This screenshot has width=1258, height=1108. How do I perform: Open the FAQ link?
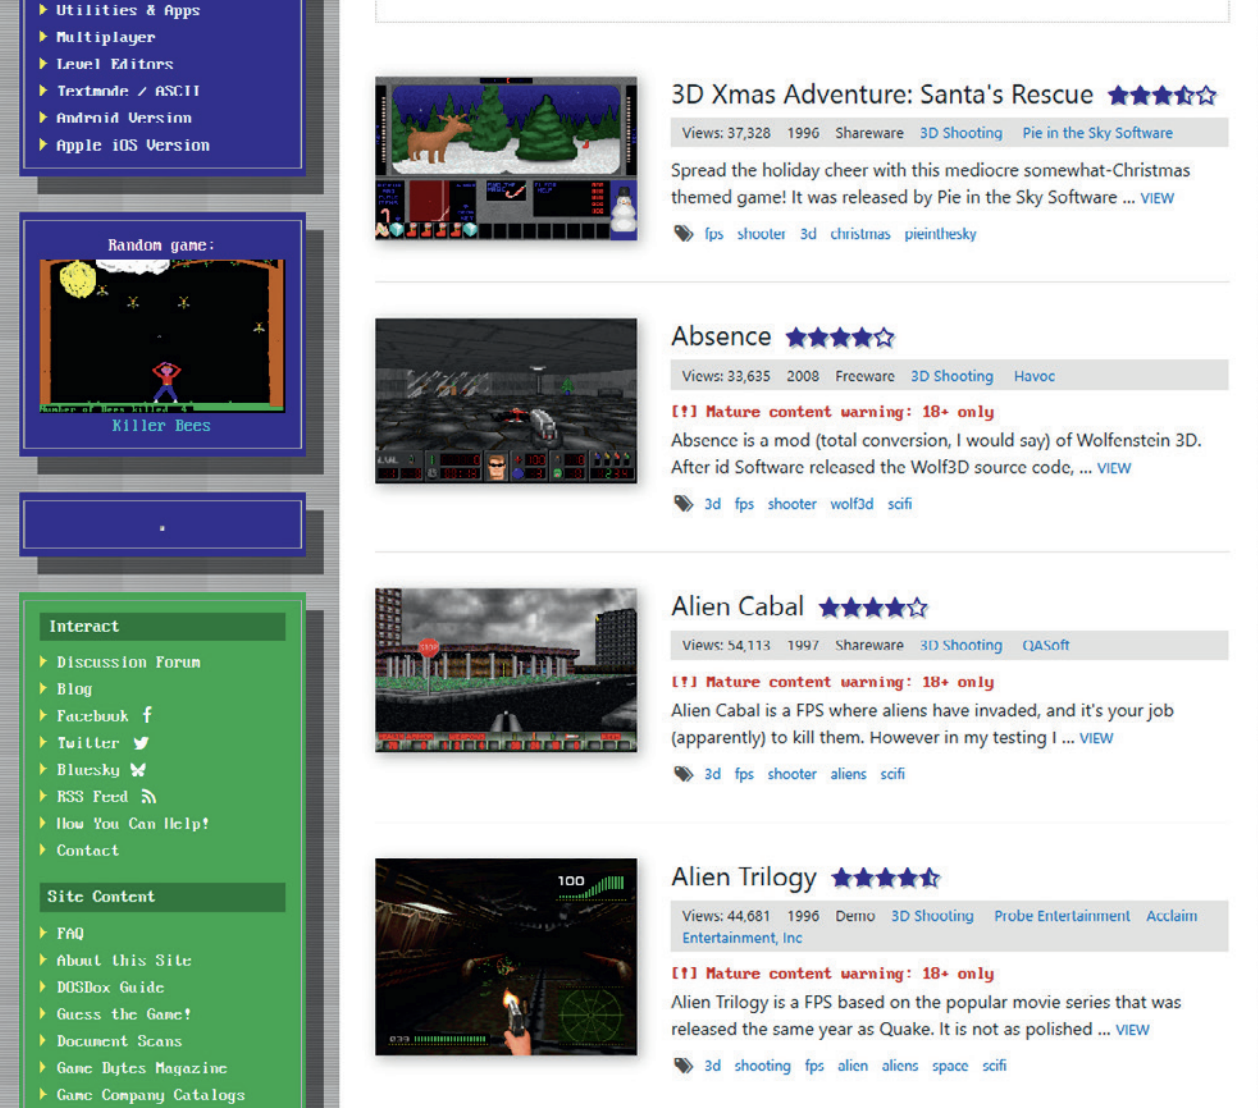pos(70,933)
